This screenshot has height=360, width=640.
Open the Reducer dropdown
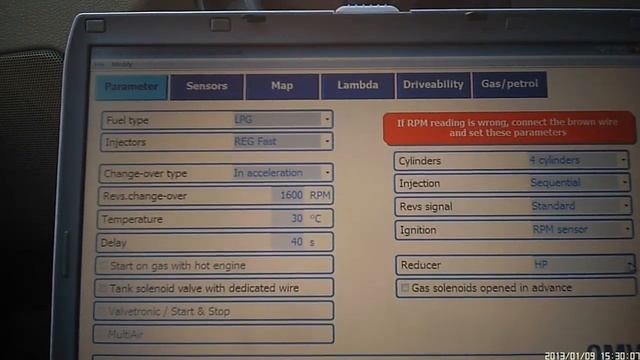click(x=630, y=265)
